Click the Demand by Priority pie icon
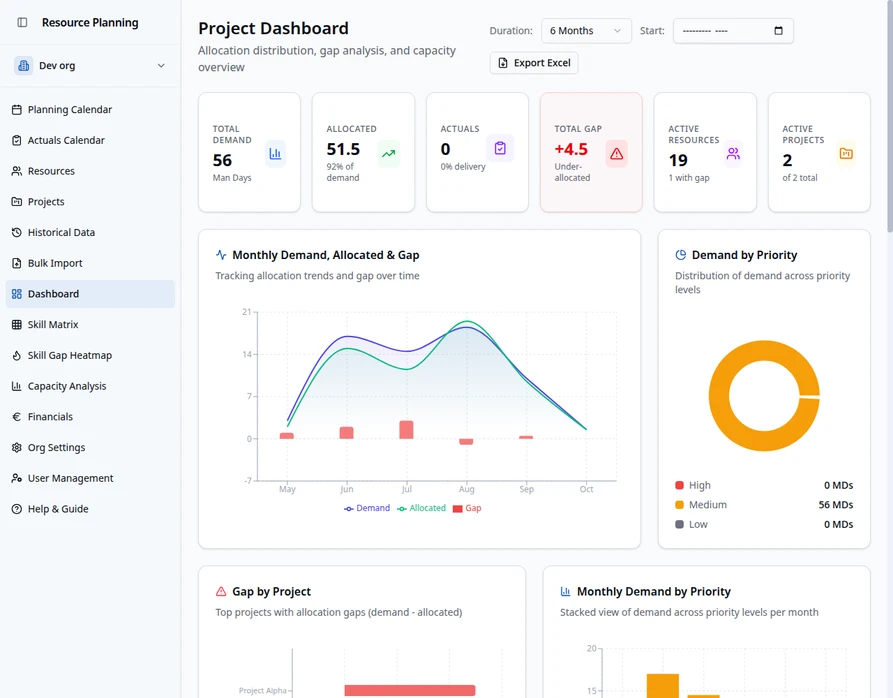Image resolution: width=893 pixels, height=698 pixels. coord(681,255)
